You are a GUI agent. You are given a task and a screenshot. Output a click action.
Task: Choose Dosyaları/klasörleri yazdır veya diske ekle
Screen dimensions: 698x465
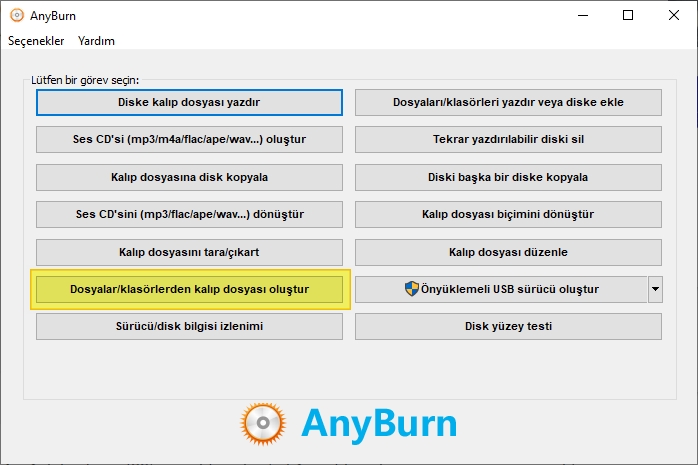[508, 102]
